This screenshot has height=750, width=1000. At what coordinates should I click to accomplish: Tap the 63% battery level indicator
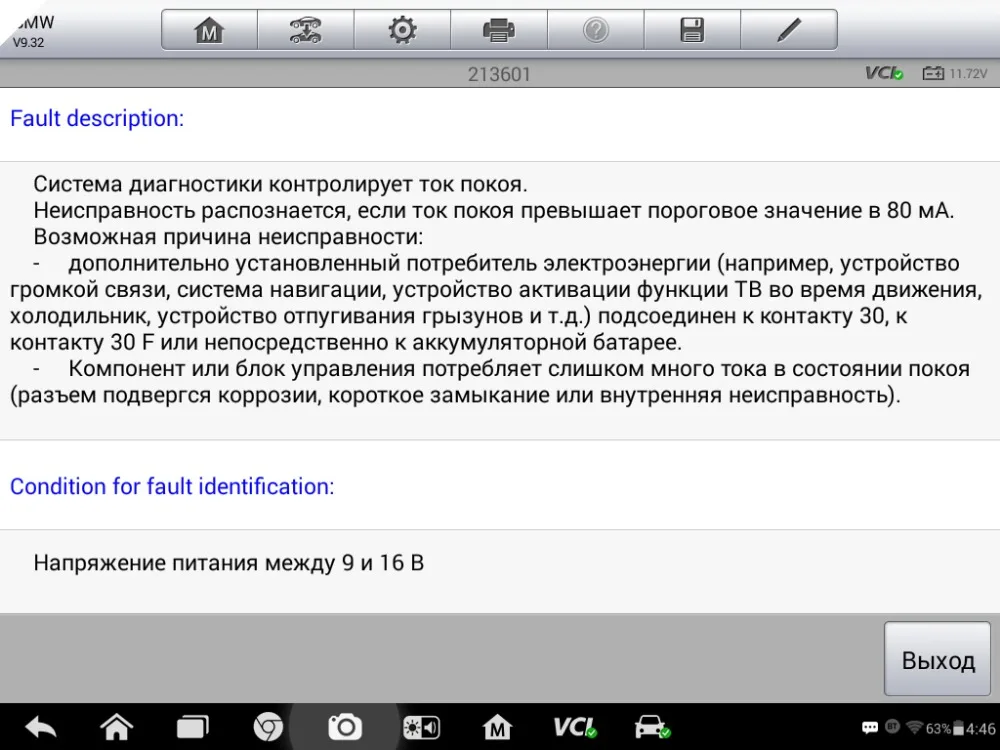click(945, 728)
